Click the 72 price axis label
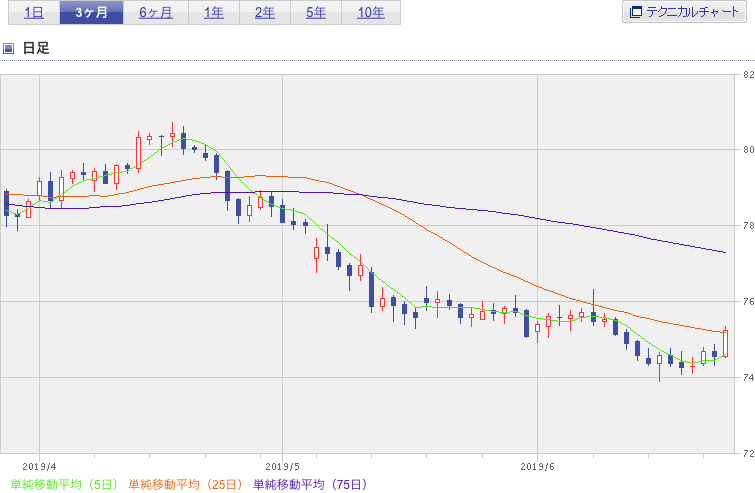755x493 pixels. pos(749,453)
